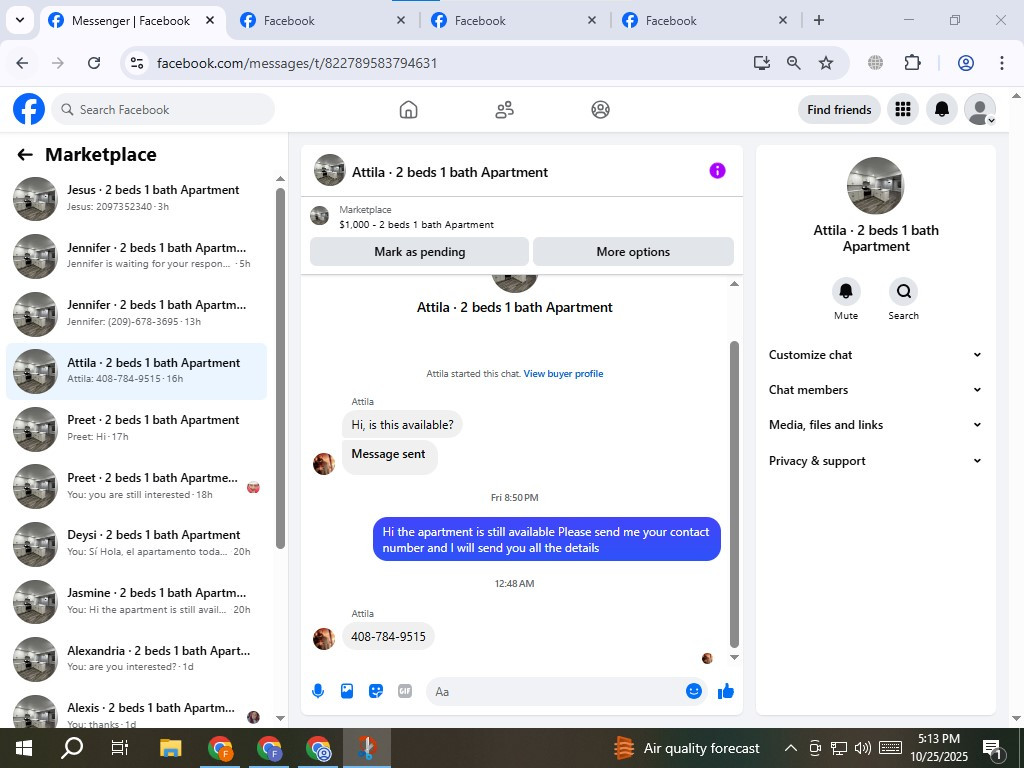Click the Search Facebook field

coord(163,110)
